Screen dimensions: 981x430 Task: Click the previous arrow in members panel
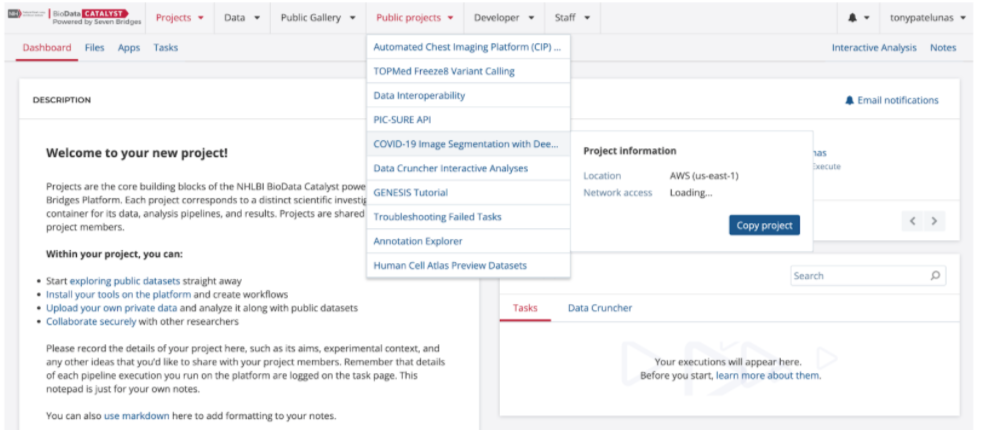click(x=912, y=221)
